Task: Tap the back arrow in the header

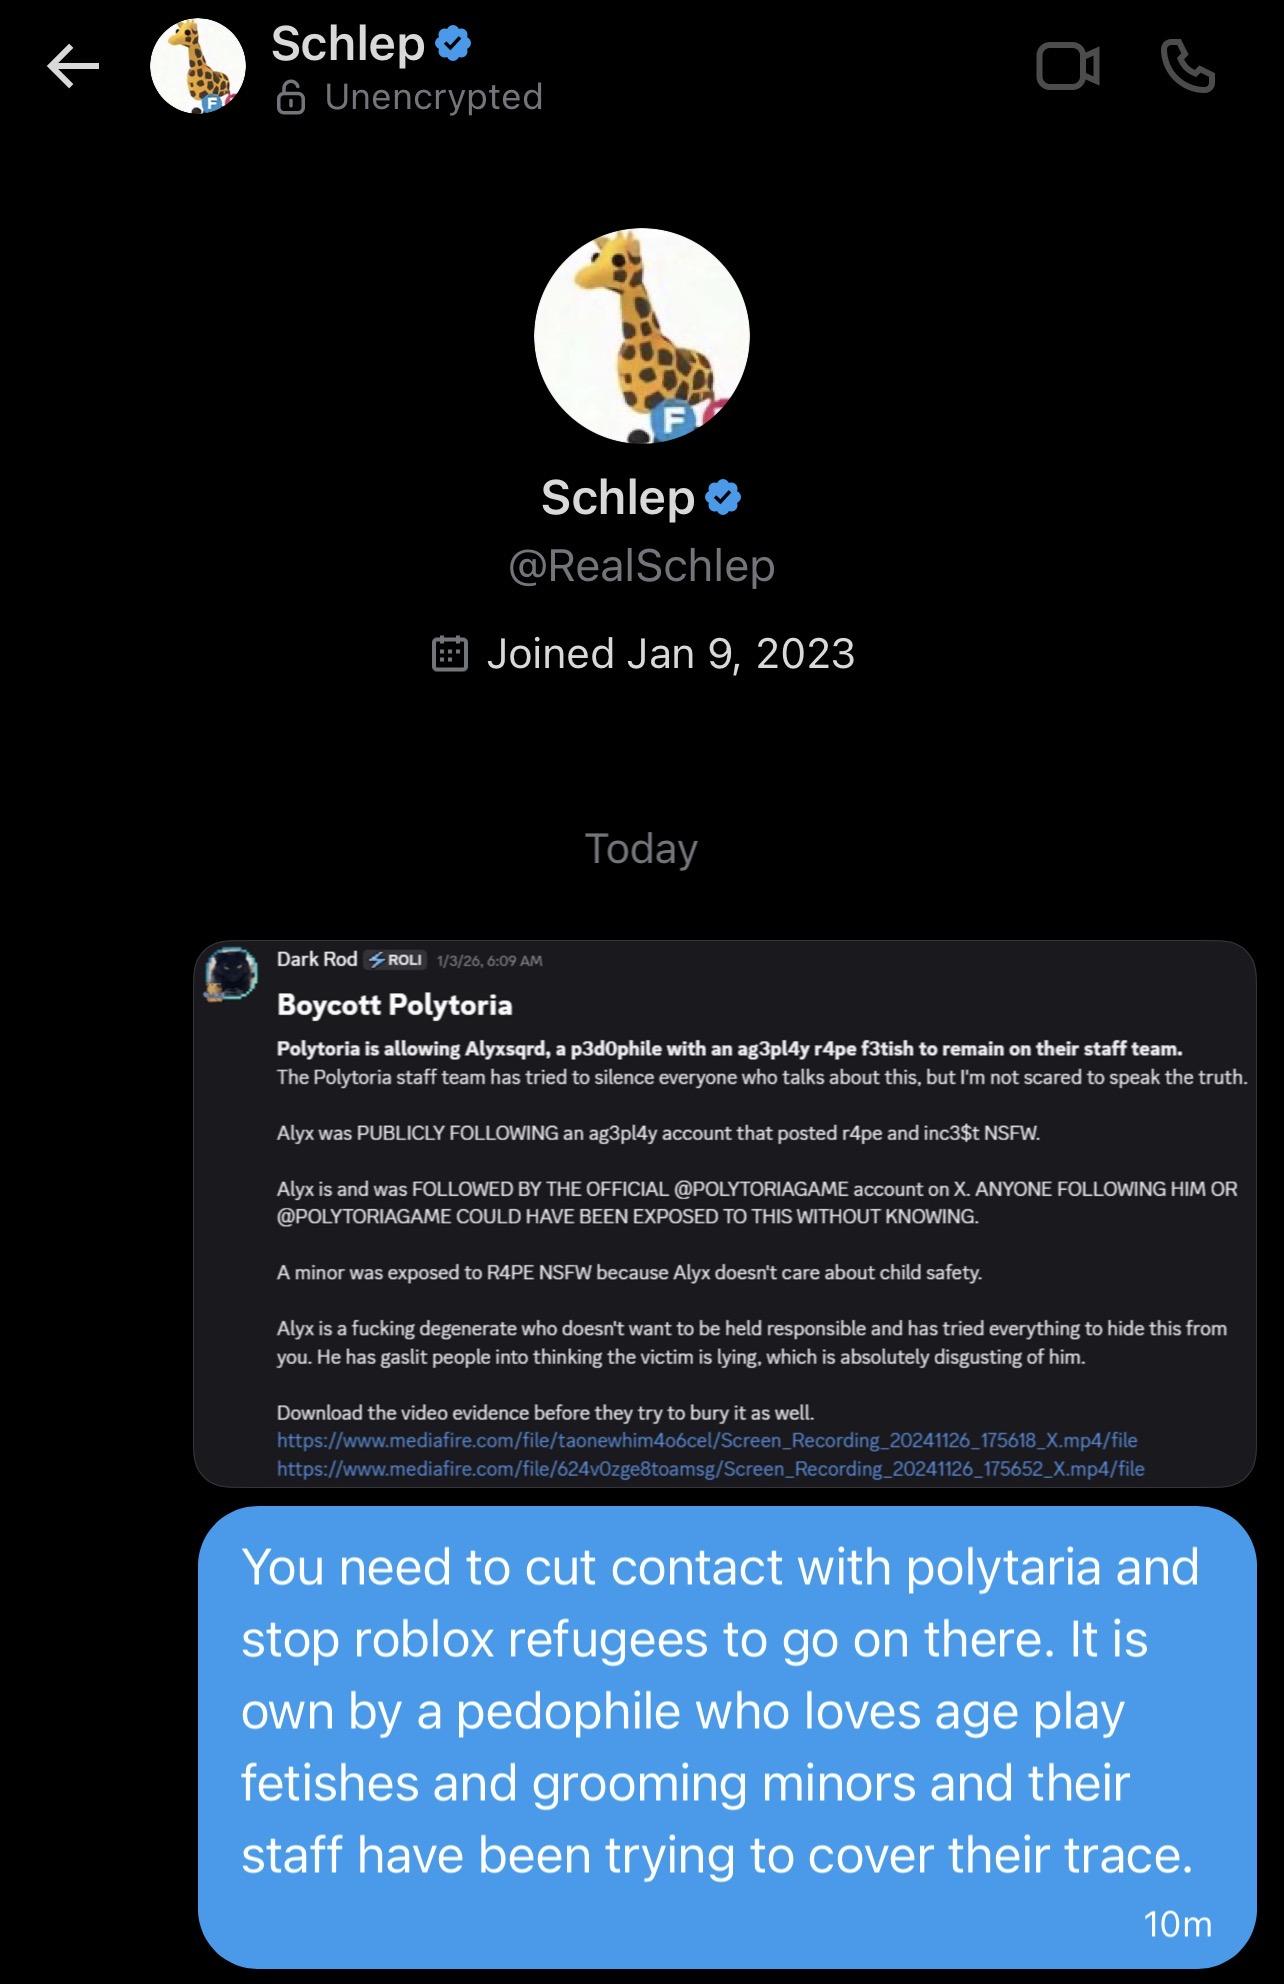Action: point(73,68)
